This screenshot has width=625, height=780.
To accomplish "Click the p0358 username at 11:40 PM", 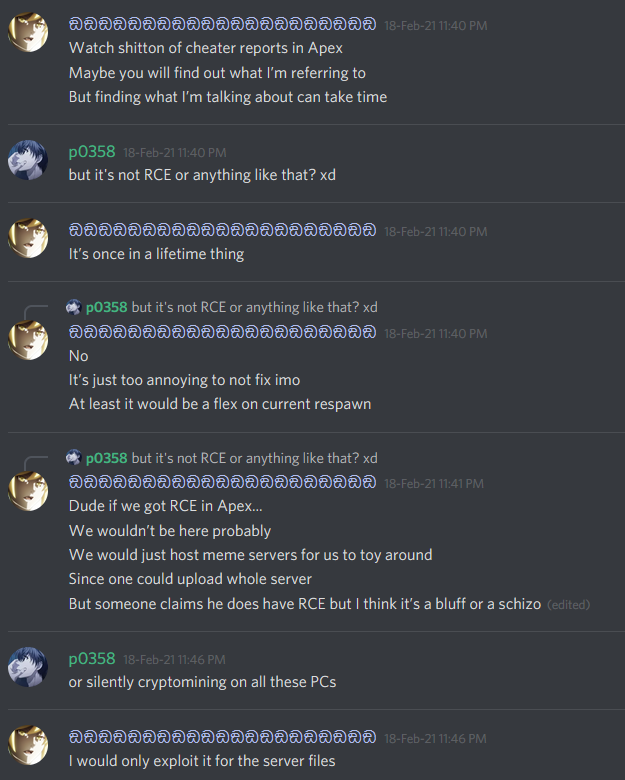I will click(92, 152).
